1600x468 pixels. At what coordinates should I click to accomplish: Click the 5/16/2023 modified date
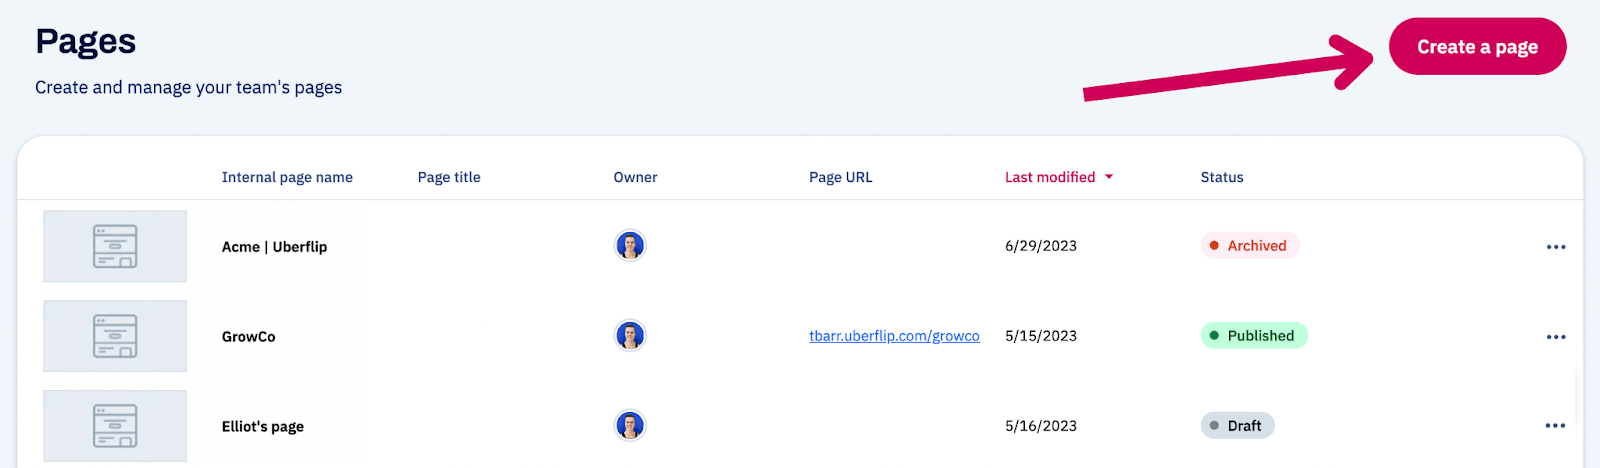1041,426
